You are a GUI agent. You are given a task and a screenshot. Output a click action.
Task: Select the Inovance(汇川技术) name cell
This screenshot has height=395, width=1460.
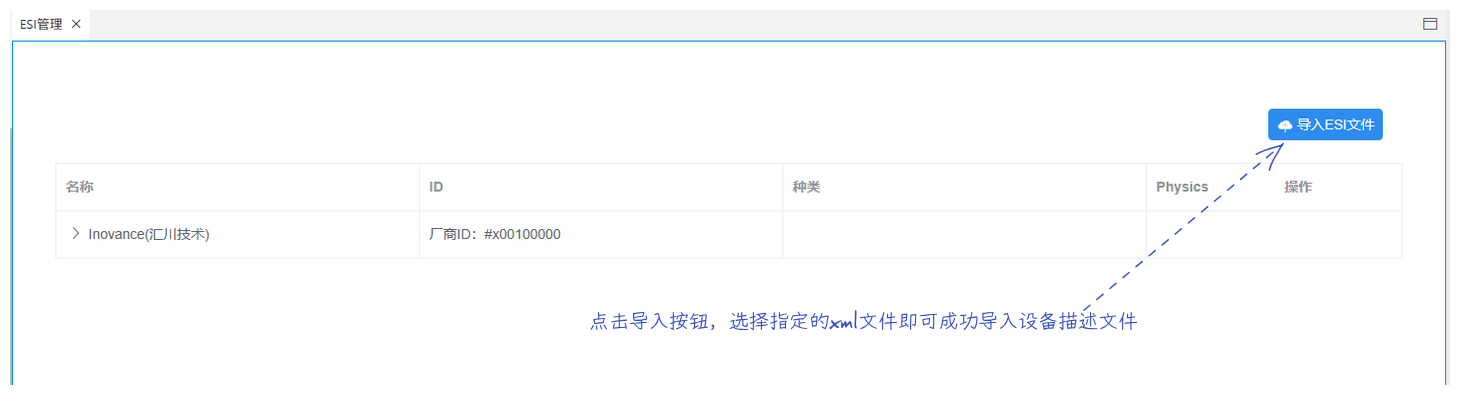tap(238, 234)
